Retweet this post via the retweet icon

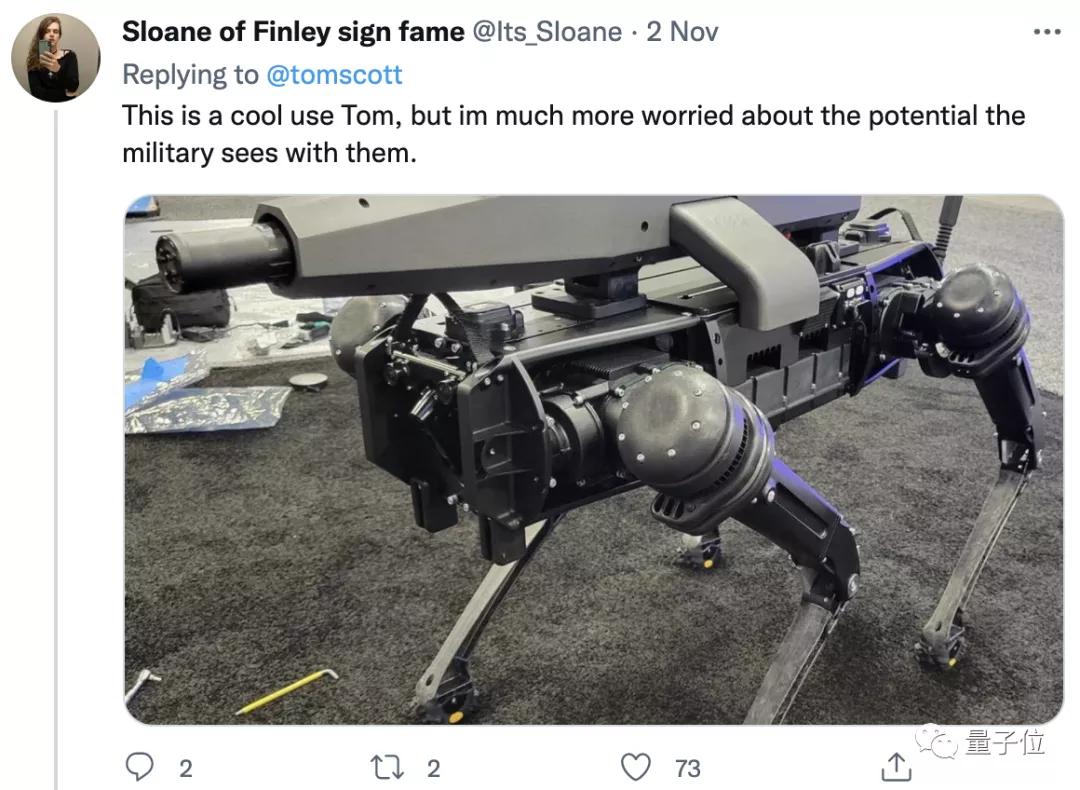pyautogui.click(x=384, y=767)
